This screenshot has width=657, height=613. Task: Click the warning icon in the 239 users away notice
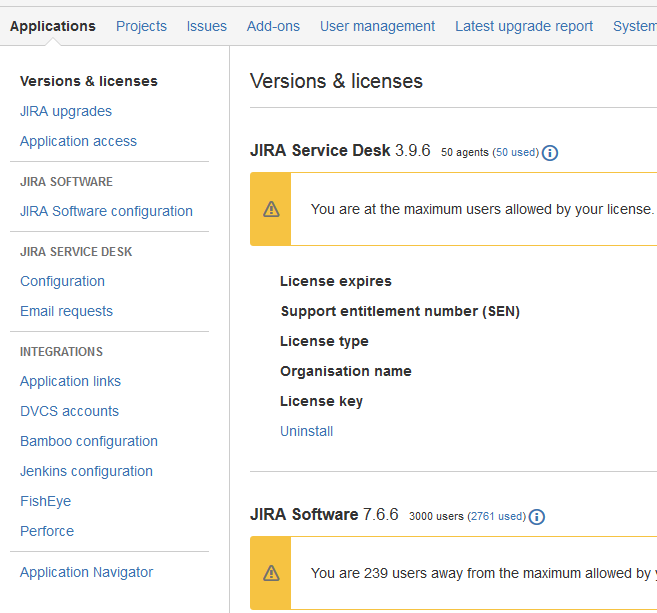pos(271,573)
